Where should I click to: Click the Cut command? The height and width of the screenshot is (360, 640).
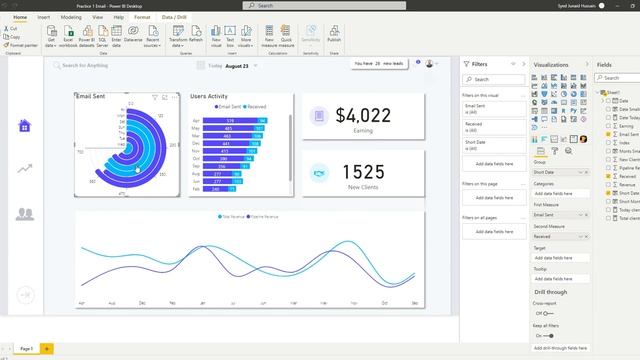10,29
